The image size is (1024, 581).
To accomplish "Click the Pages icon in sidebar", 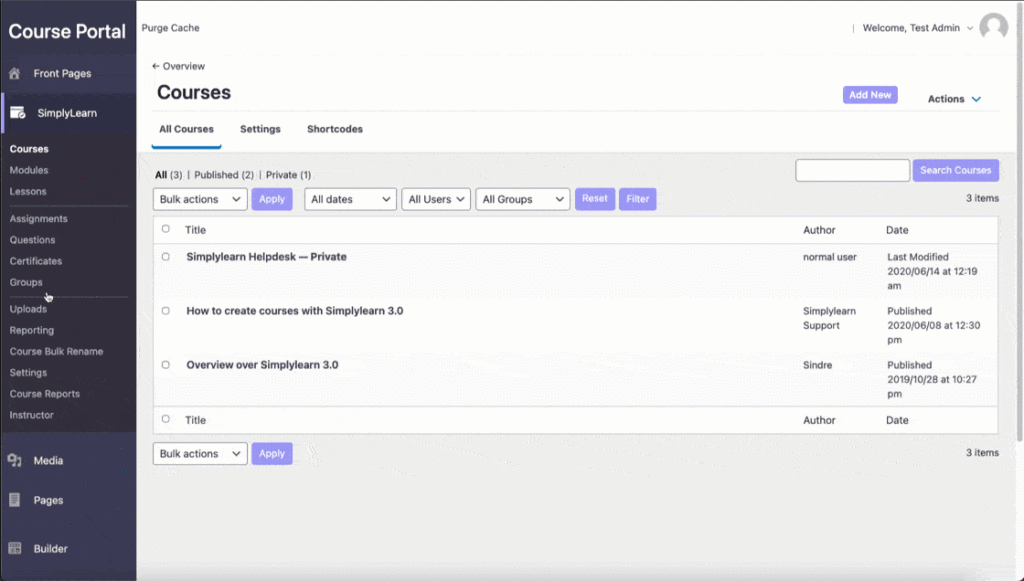I will (x=15, y=500).
